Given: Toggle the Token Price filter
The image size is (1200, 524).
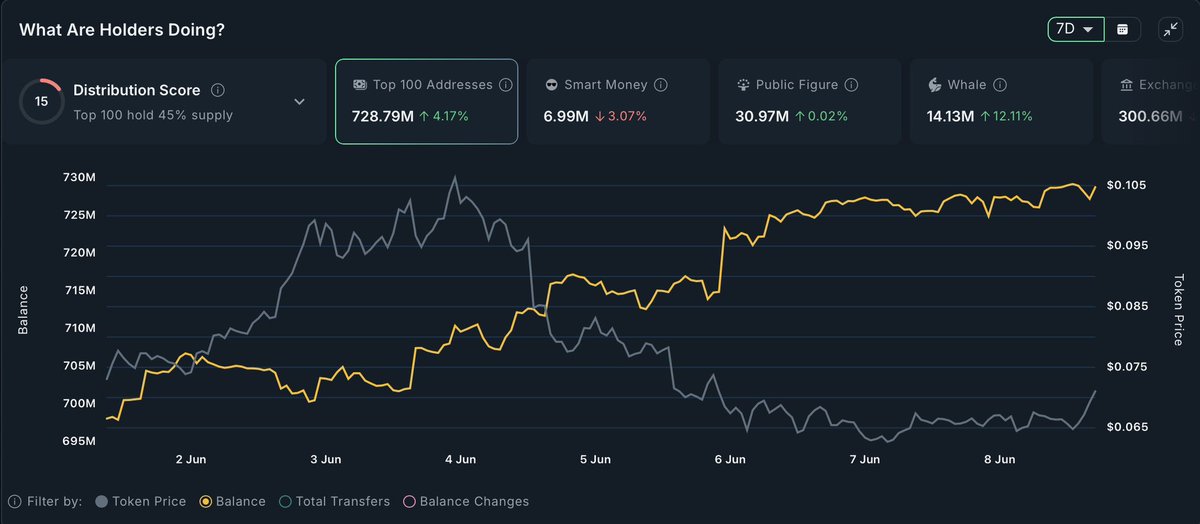Looking at the screenshot, I should click(140, 501).
